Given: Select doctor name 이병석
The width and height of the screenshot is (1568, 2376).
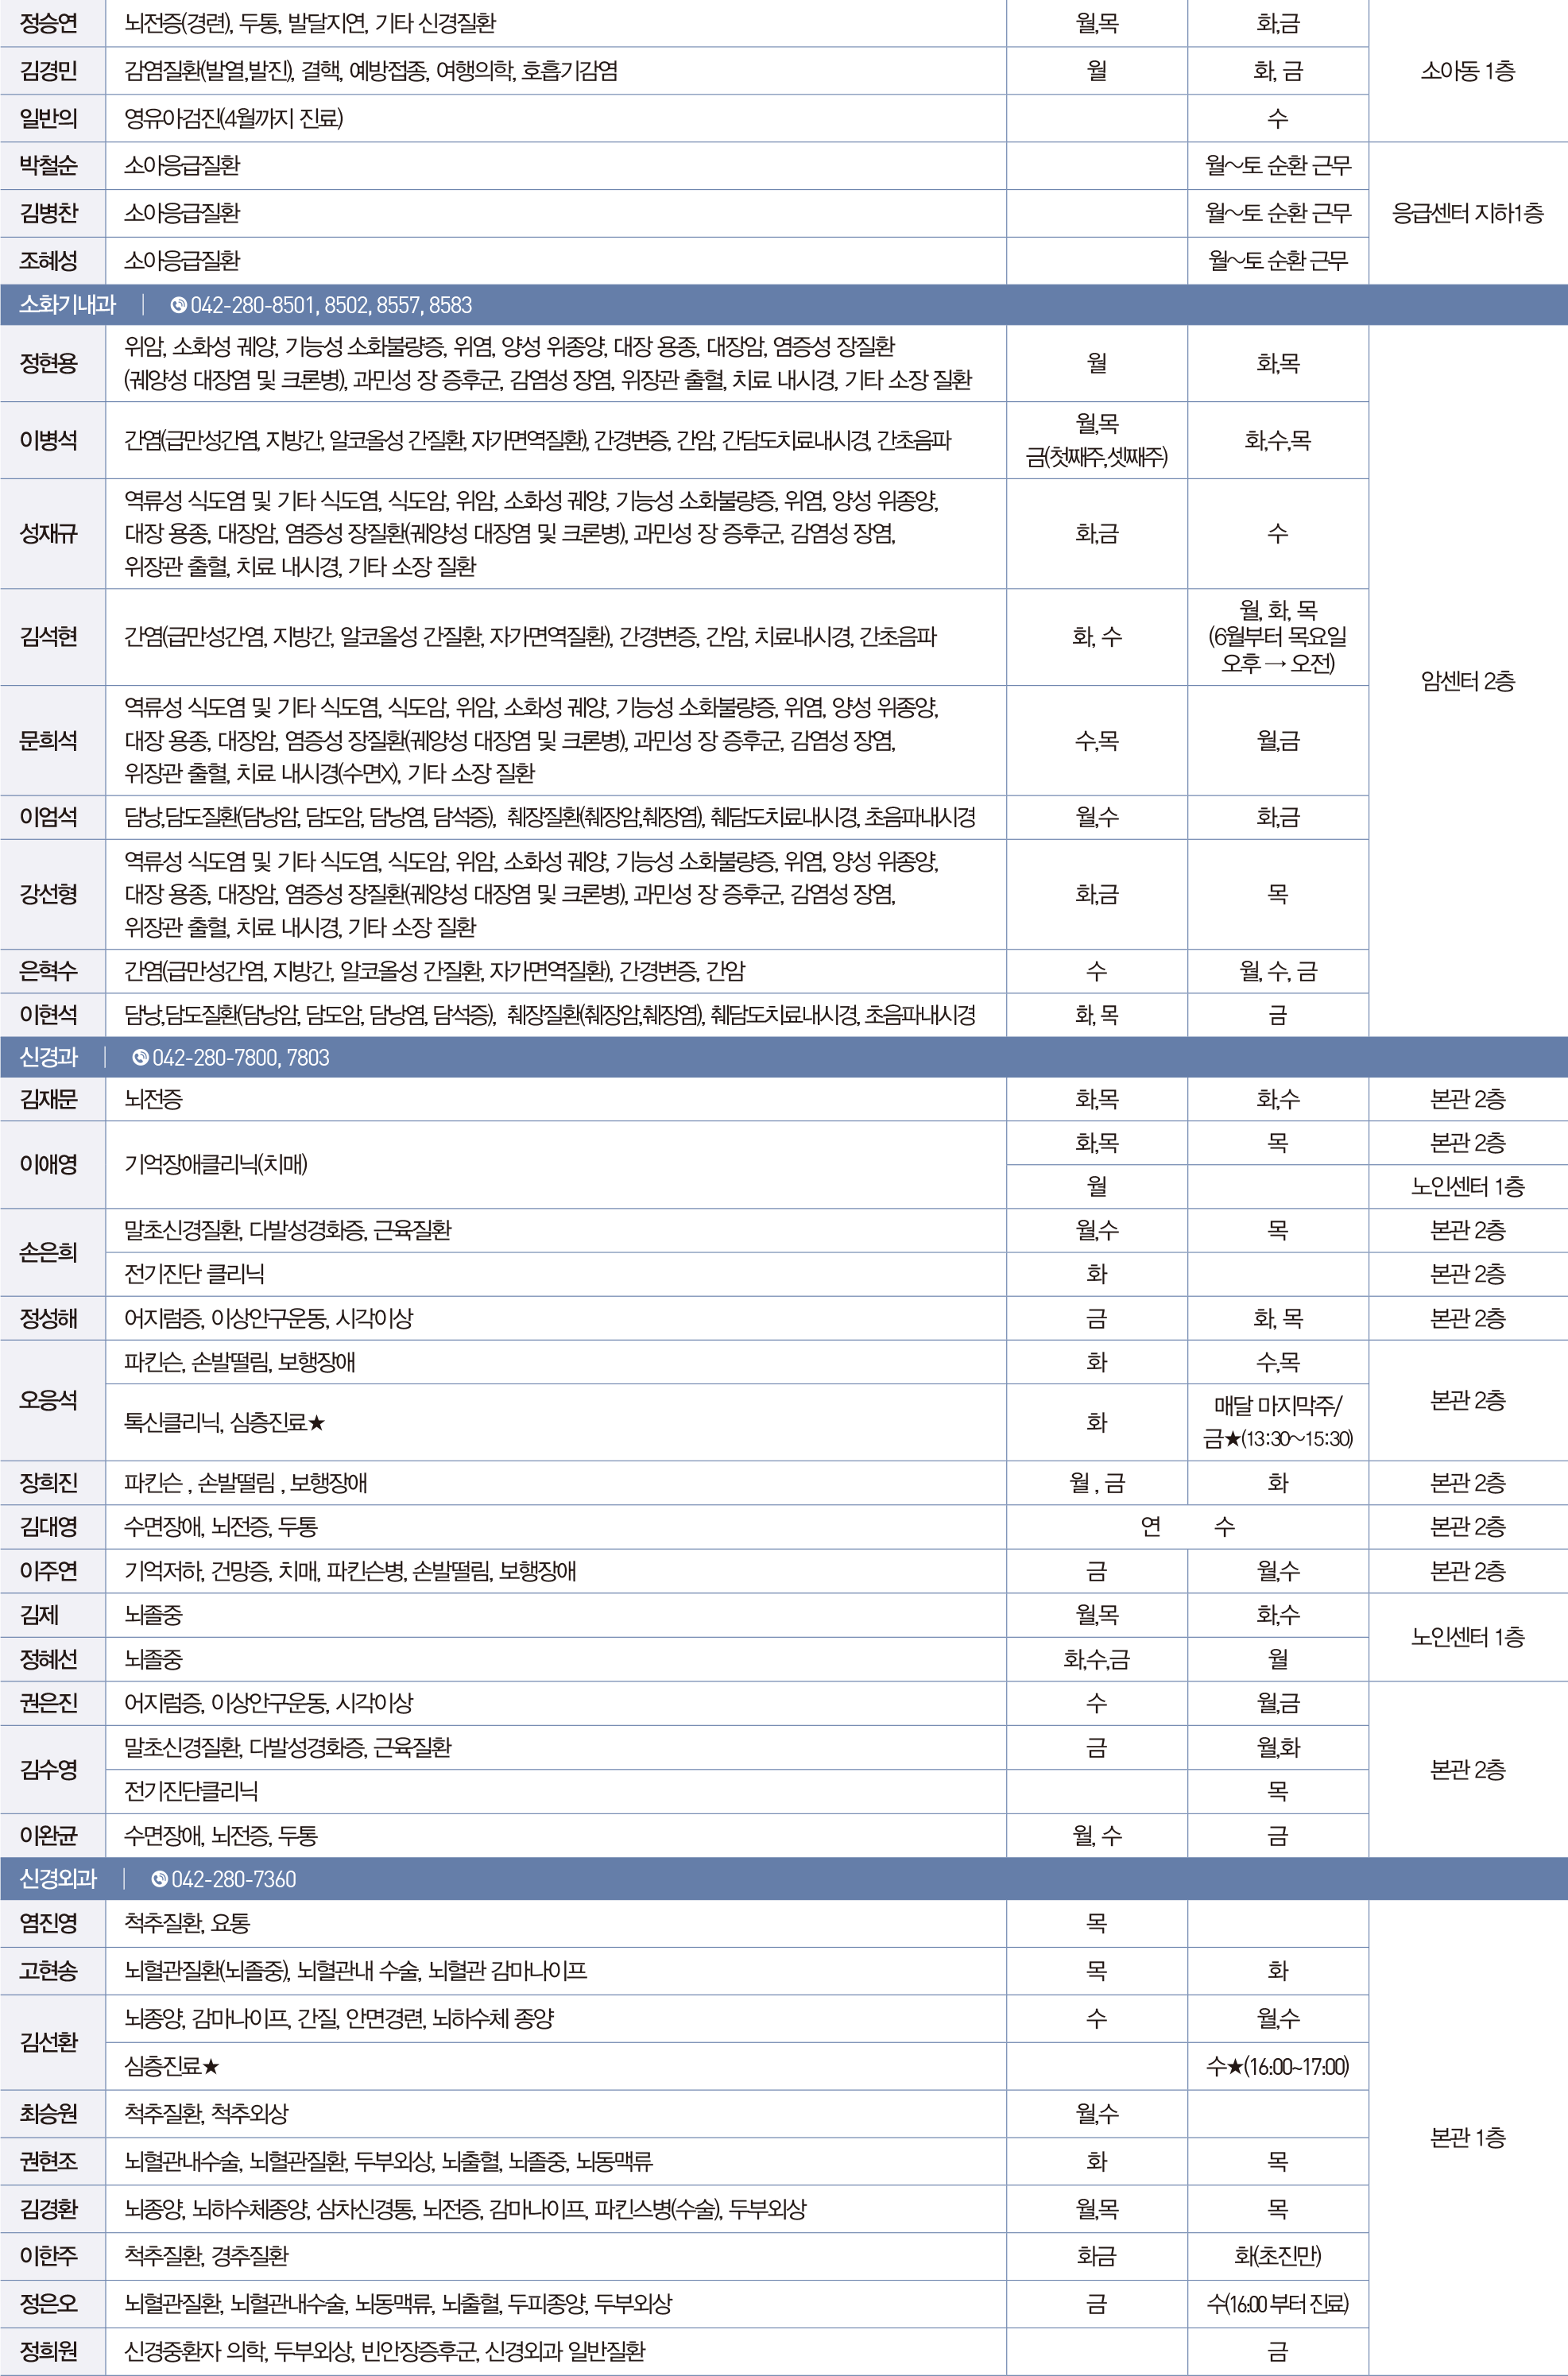Looking at the screenshot, I should coord(49,440).
